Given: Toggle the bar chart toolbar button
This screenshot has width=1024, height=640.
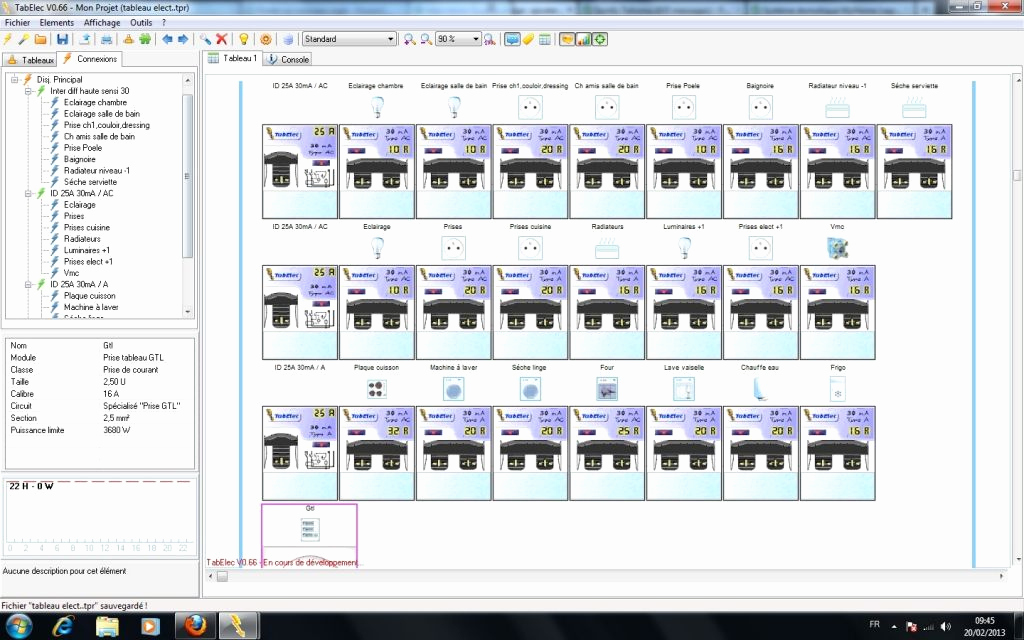Looking at the screenshot, I should [x=583, y=39].
